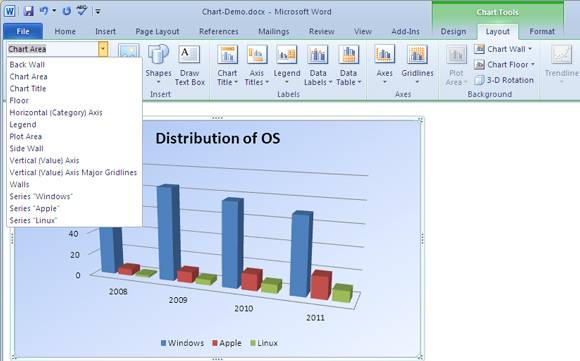
Task: Open the File tab
Action: 23,31
